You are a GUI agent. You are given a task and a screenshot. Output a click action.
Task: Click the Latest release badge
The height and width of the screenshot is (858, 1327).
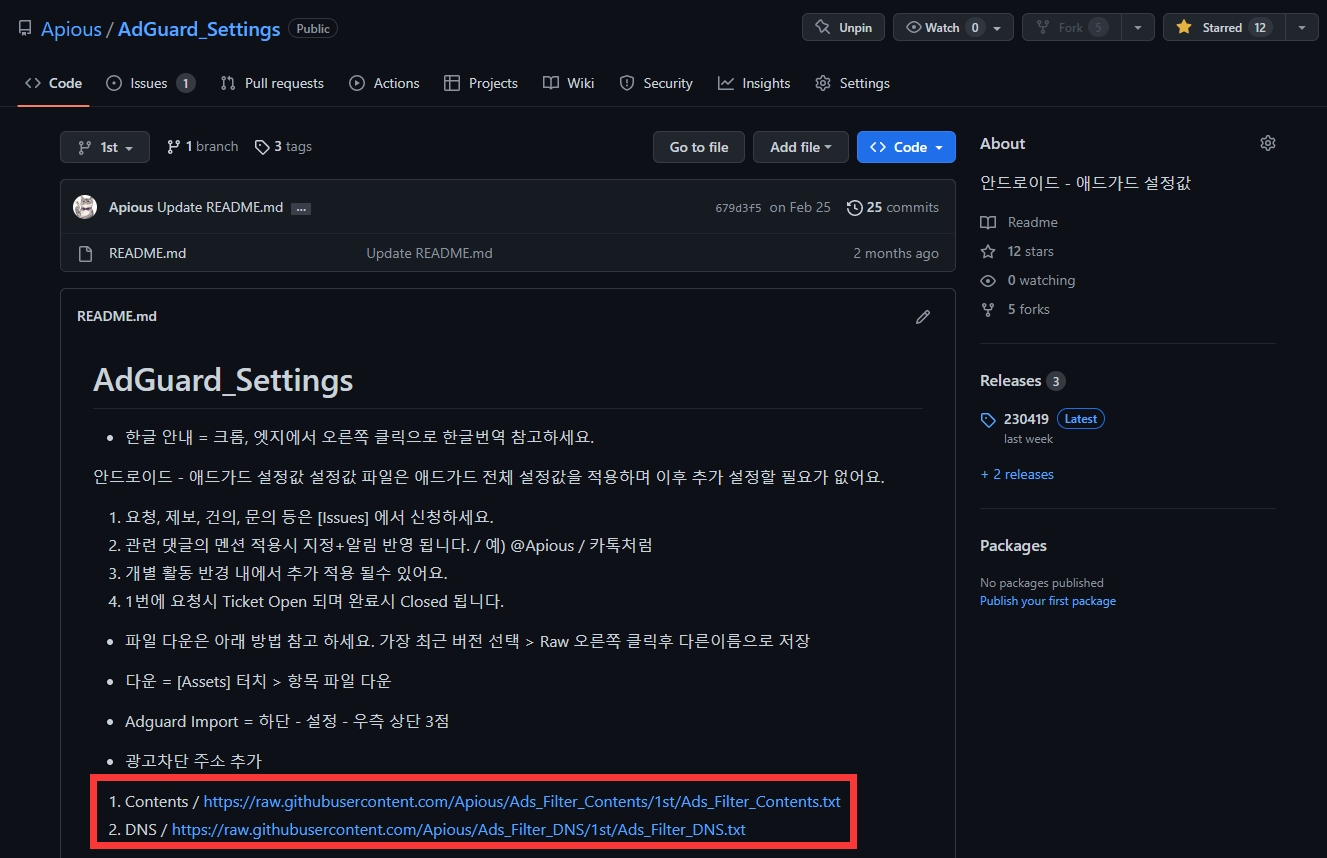click(x=1081, y=419)
